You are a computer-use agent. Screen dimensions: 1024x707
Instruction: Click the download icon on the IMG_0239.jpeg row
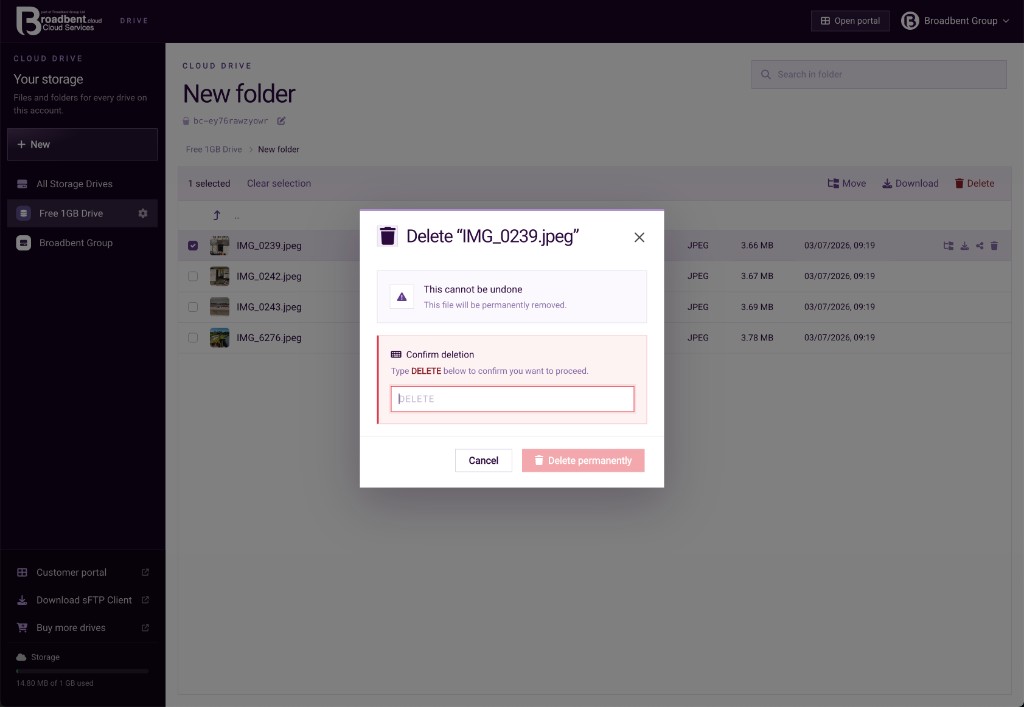[965, 246]
